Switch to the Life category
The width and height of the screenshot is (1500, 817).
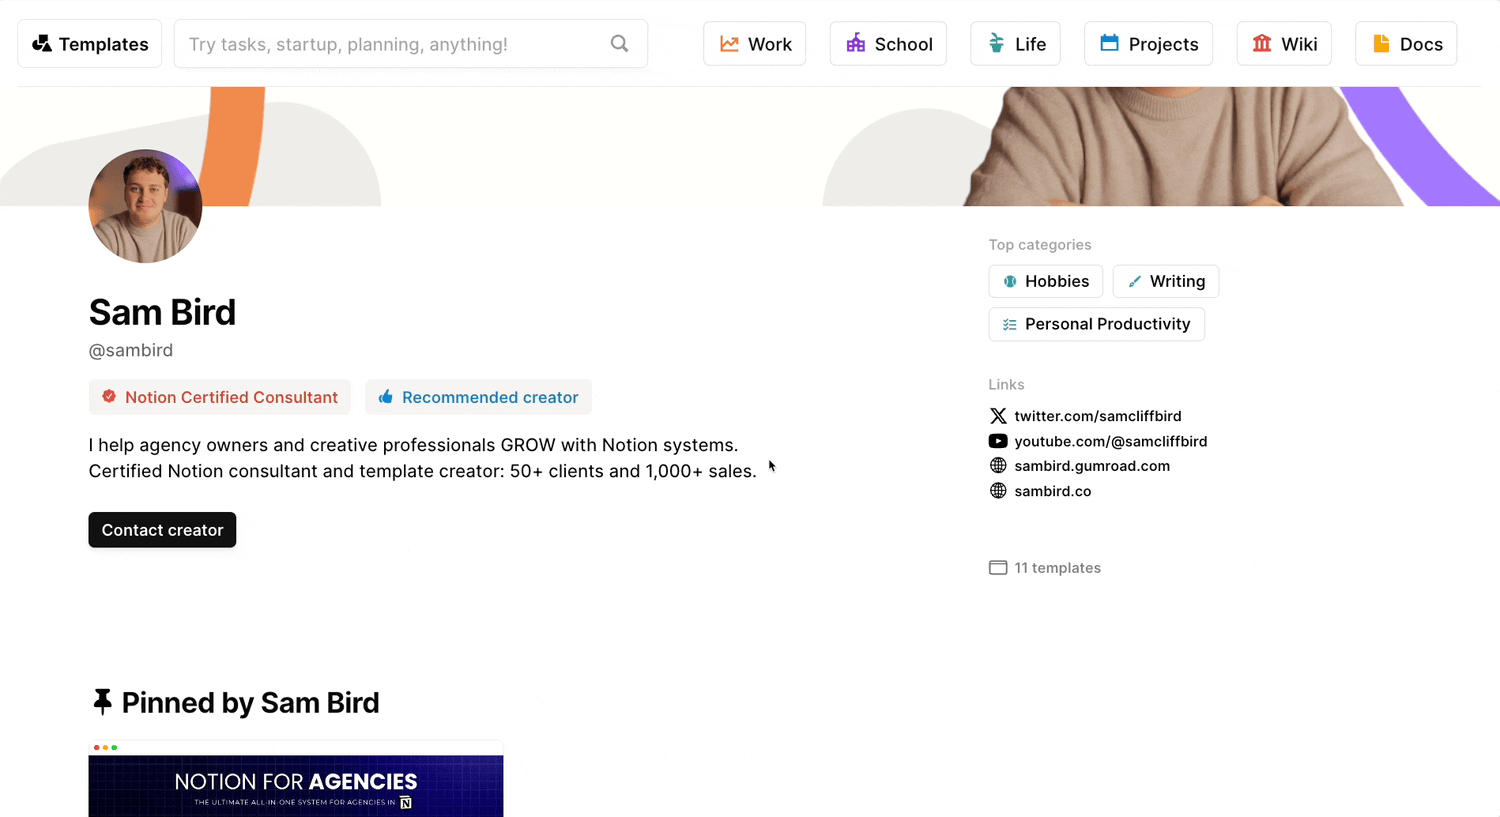(1015, 44)
